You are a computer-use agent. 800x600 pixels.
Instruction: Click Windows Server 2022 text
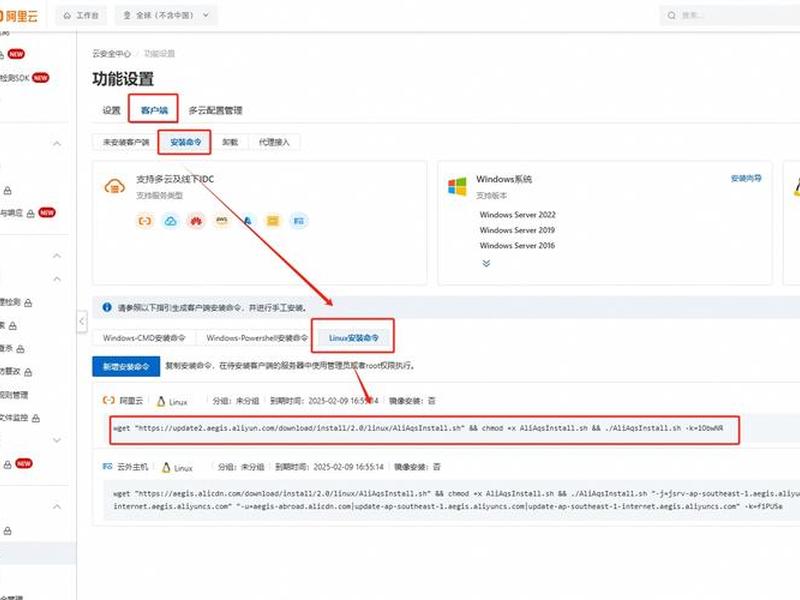coord(517,215)
